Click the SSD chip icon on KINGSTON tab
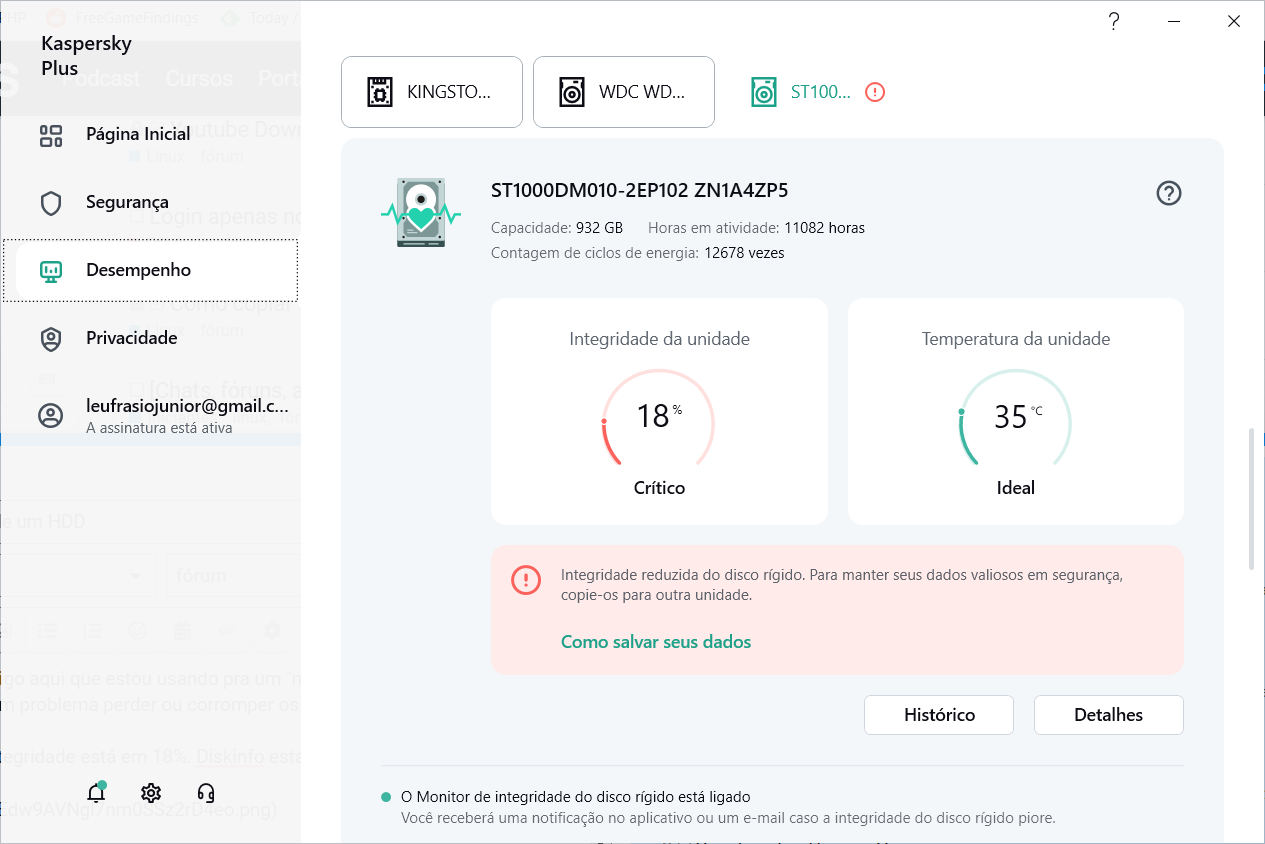The width and height of the screenshot is (1265, 844). tap(380, 92)
